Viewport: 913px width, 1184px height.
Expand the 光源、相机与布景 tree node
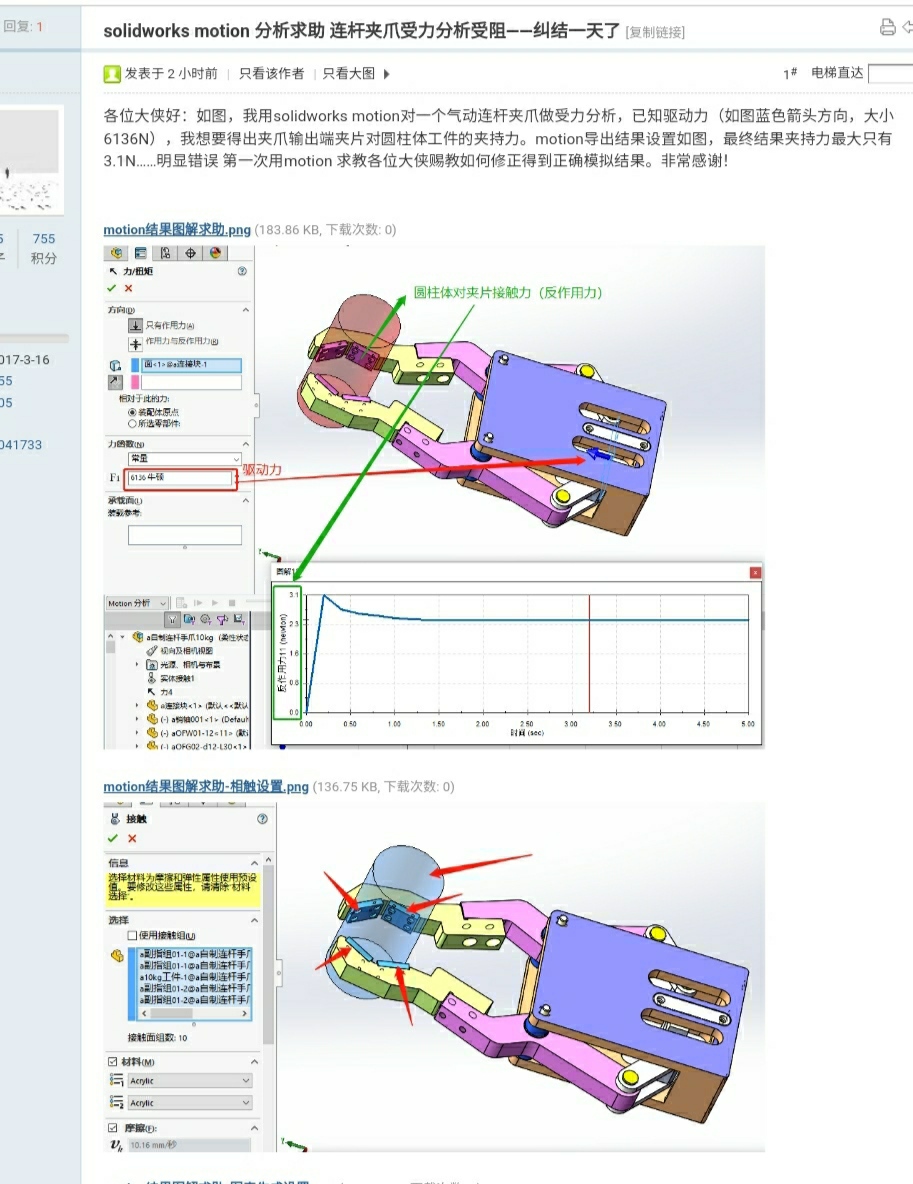137,664
